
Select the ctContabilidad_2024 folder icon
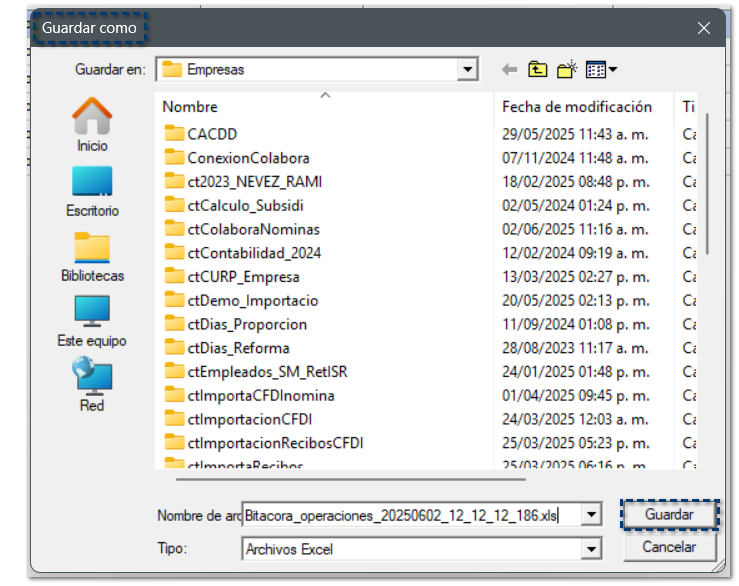174,253
